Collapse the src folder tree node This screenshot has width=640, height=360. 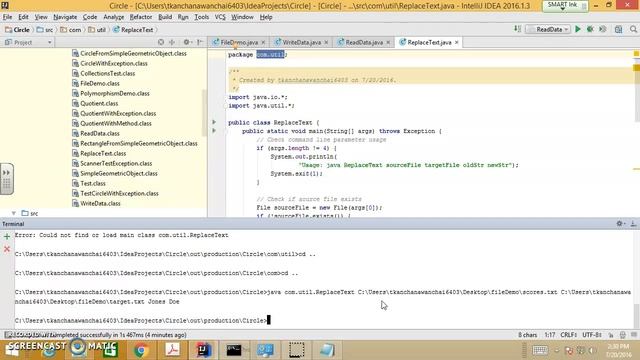tap(14, 213)
